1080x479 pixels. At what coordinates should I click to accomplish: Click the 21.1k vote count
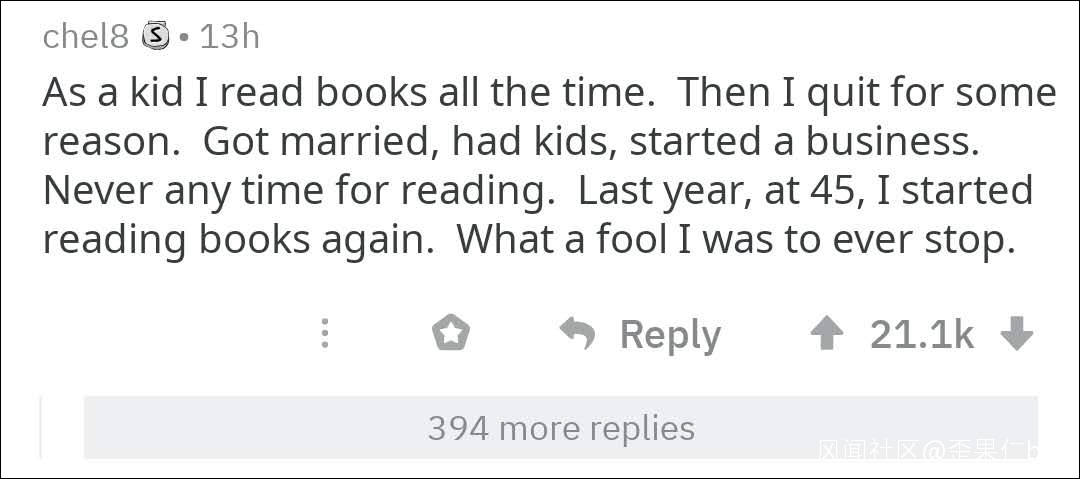(921, 334)
